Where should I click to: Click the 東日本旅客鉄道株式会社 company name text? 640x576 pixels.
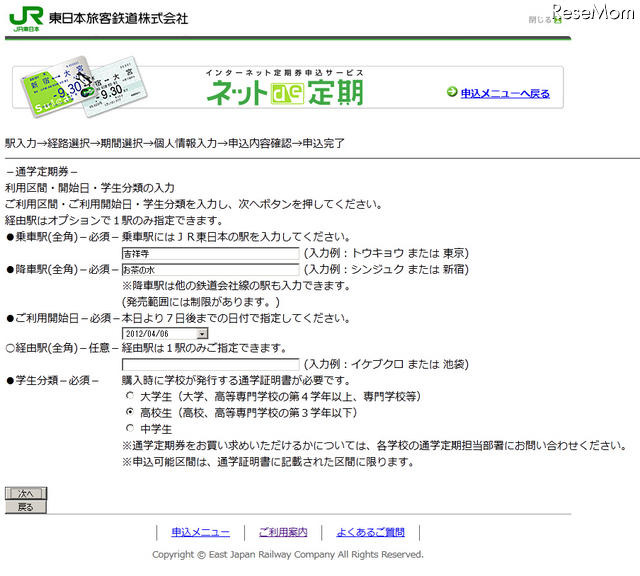tap(118, 19)
